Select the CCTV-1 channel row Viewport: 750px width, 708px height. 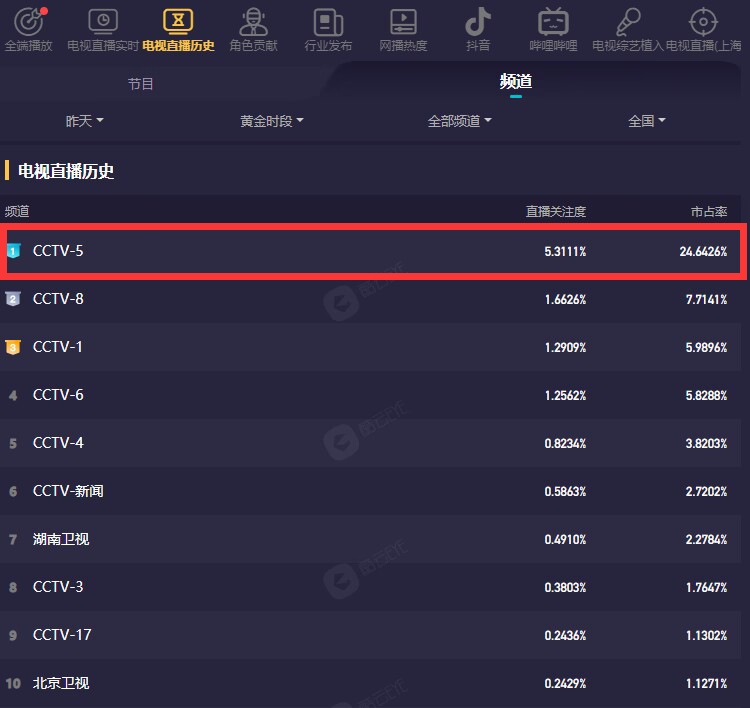pyautogui.click(x=370, y=347)
